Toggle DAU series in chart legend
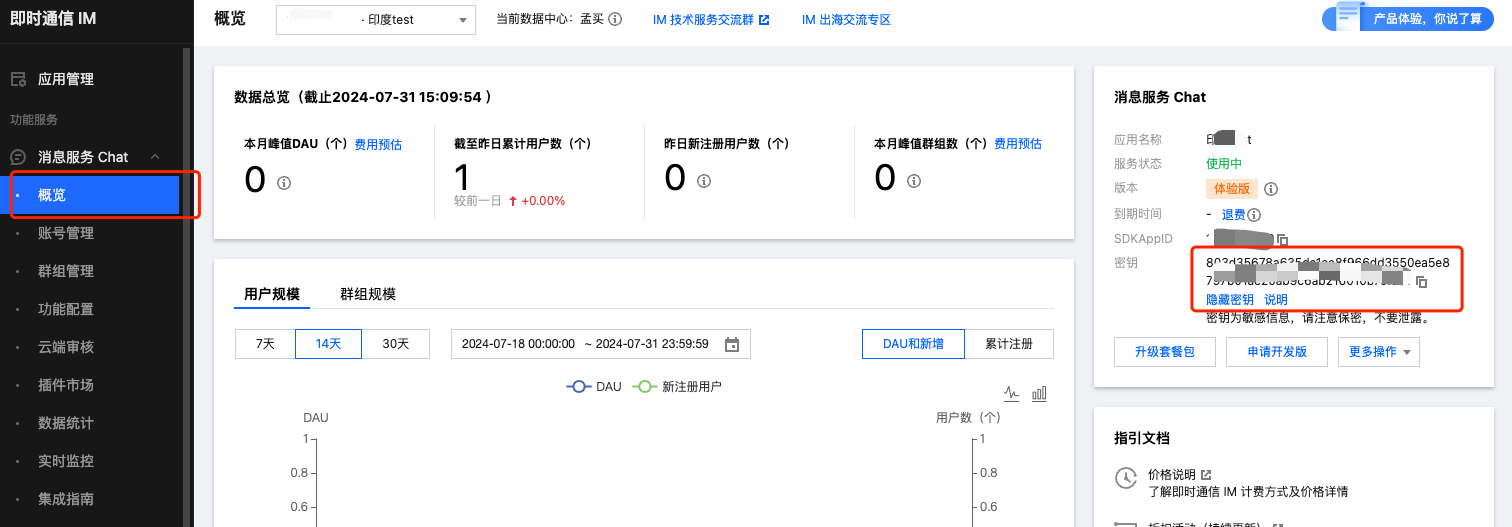Viewport: 1512px width, 527px height. [595, 386]
